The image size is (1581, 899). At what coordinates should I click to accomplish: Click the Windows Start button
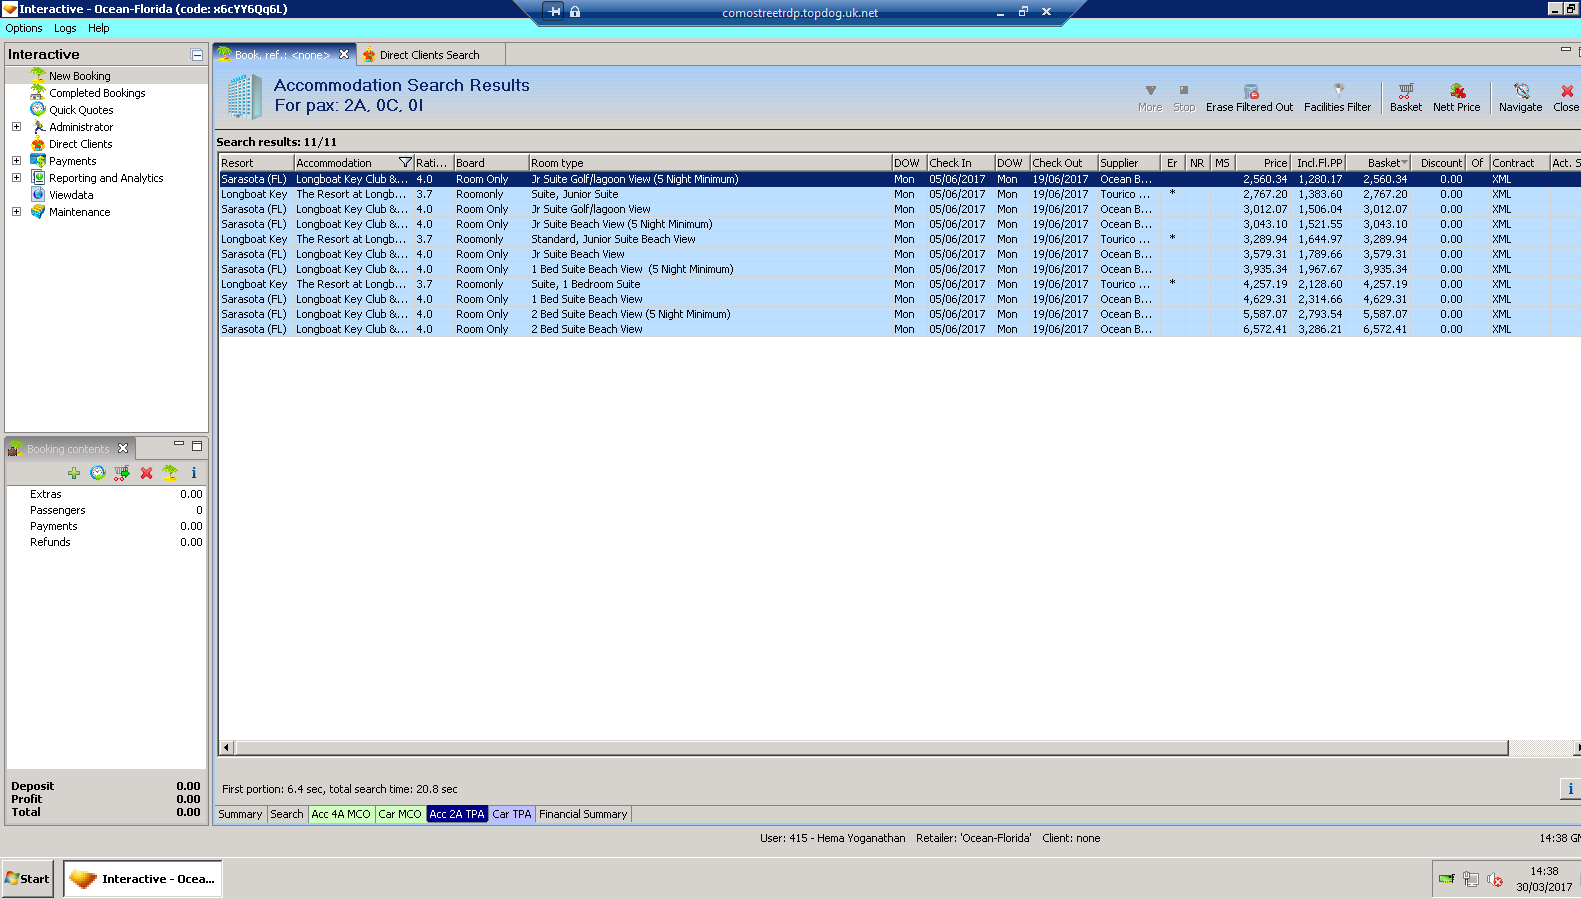tap(27, 879)
